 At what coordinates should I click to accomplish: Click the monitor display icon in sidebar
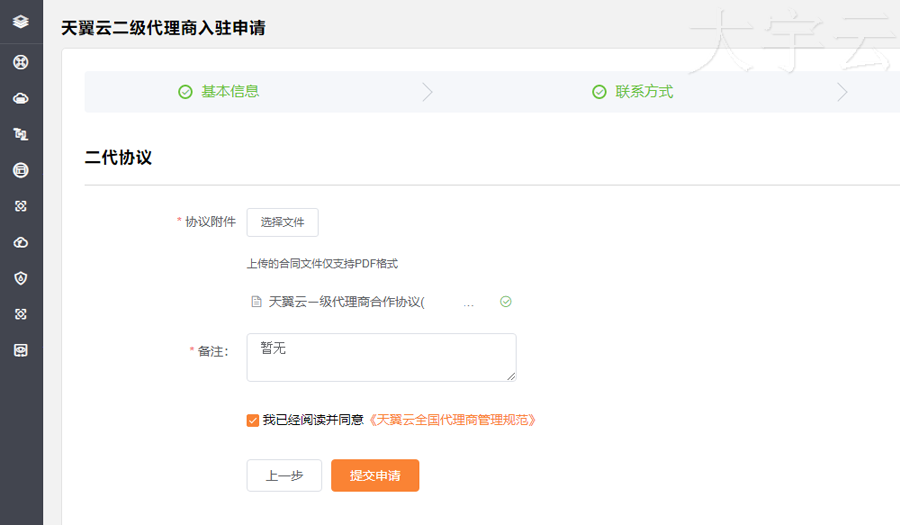pos(21,351)
